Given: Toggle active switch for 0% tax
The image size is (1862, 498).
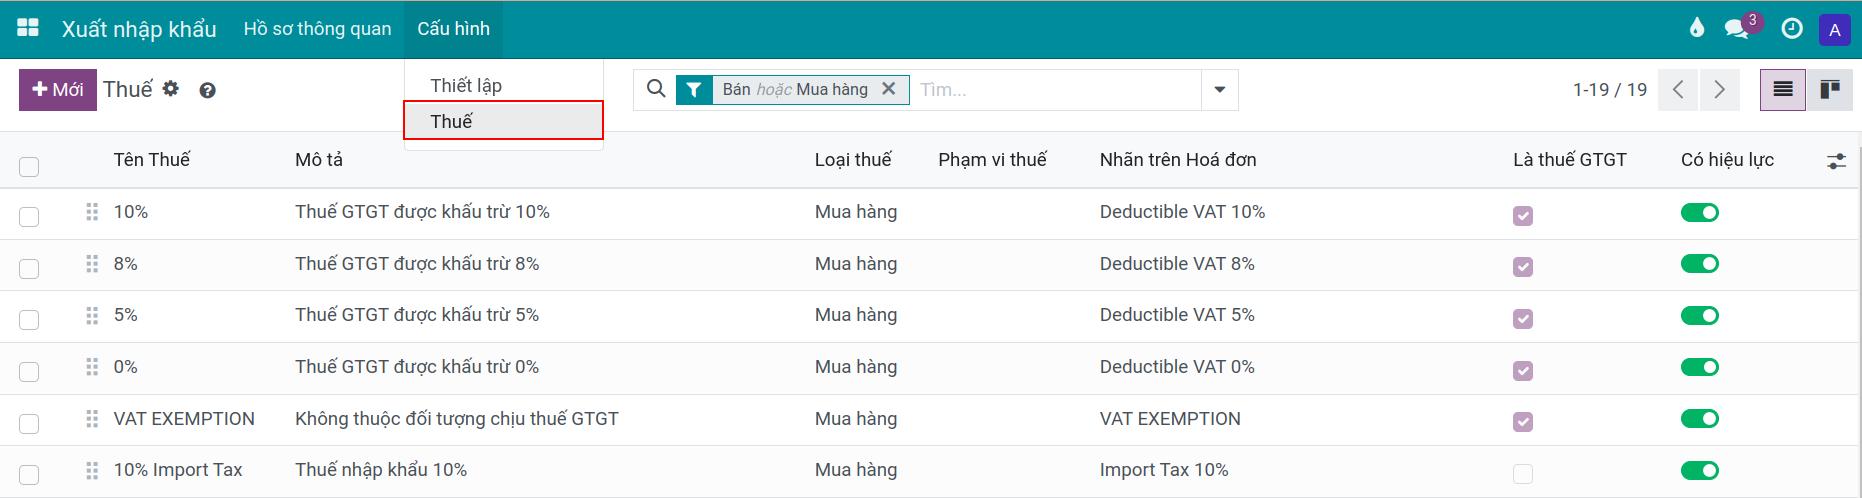Looking at the screenshot, I should click(1699, 367).
